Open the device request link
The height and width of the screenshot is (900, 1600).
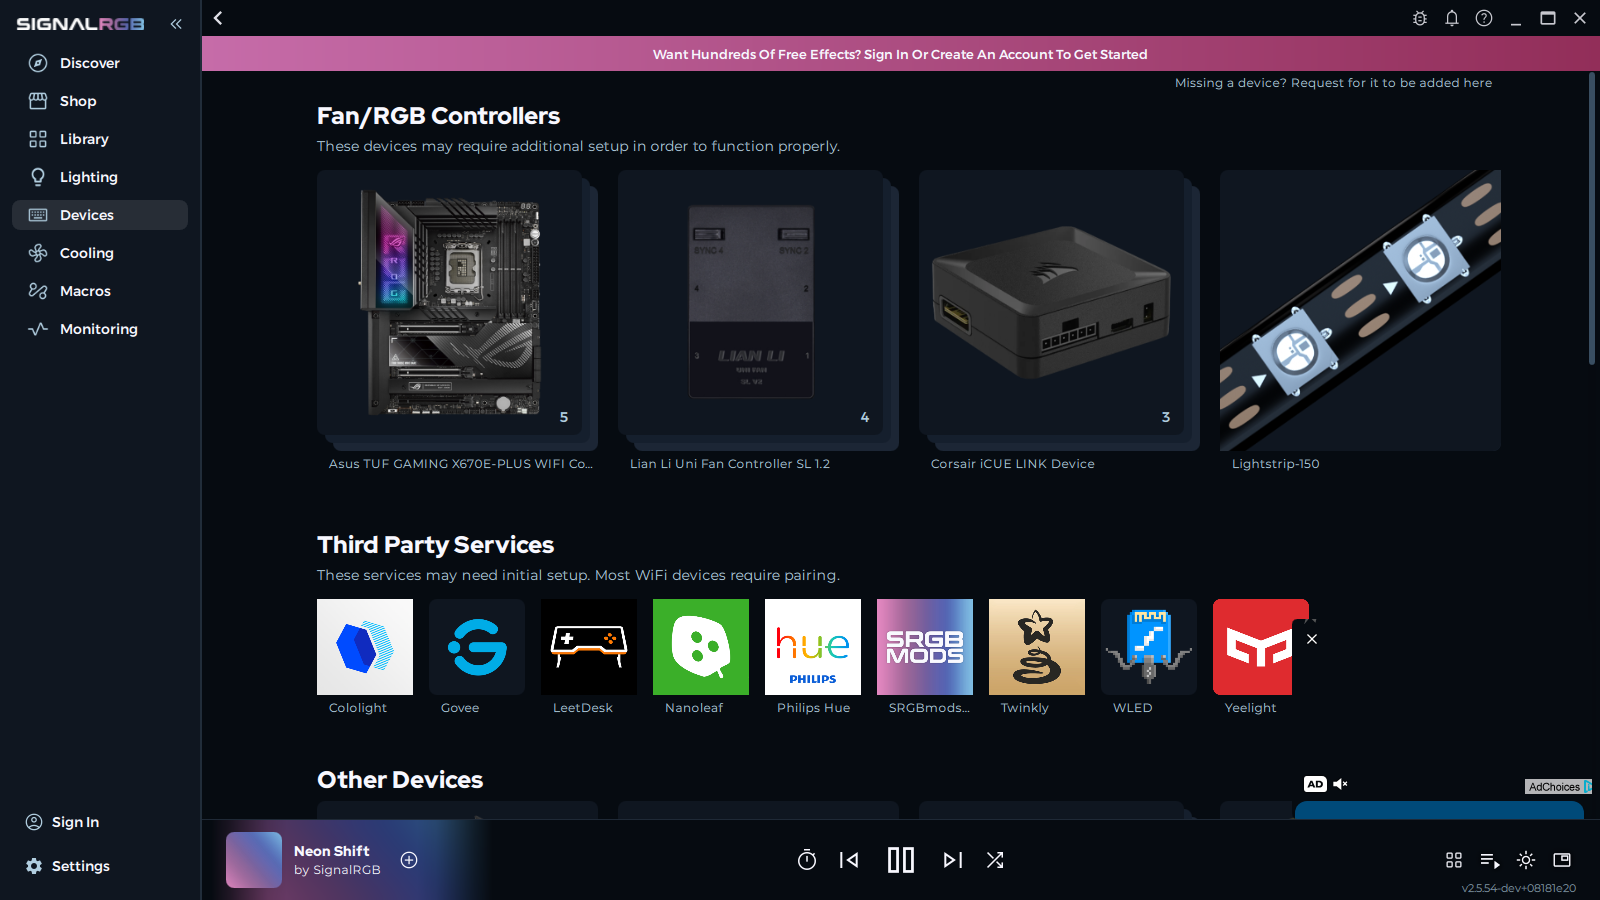tap(1332, 83)
